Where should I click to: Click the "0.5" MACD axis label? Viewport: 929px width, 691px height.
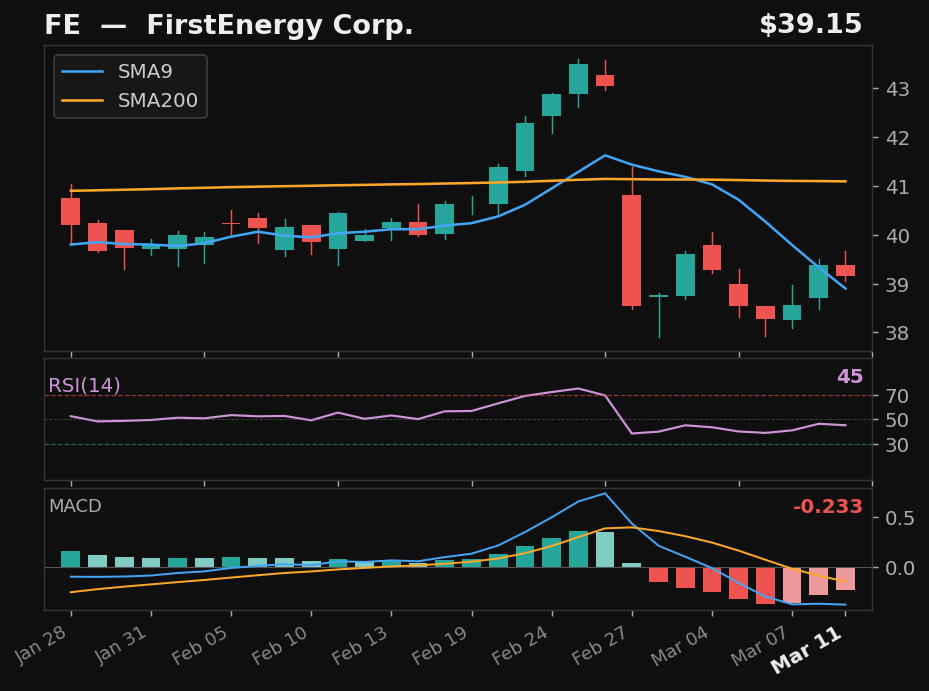pyautogui.click(x=900, y=519)
